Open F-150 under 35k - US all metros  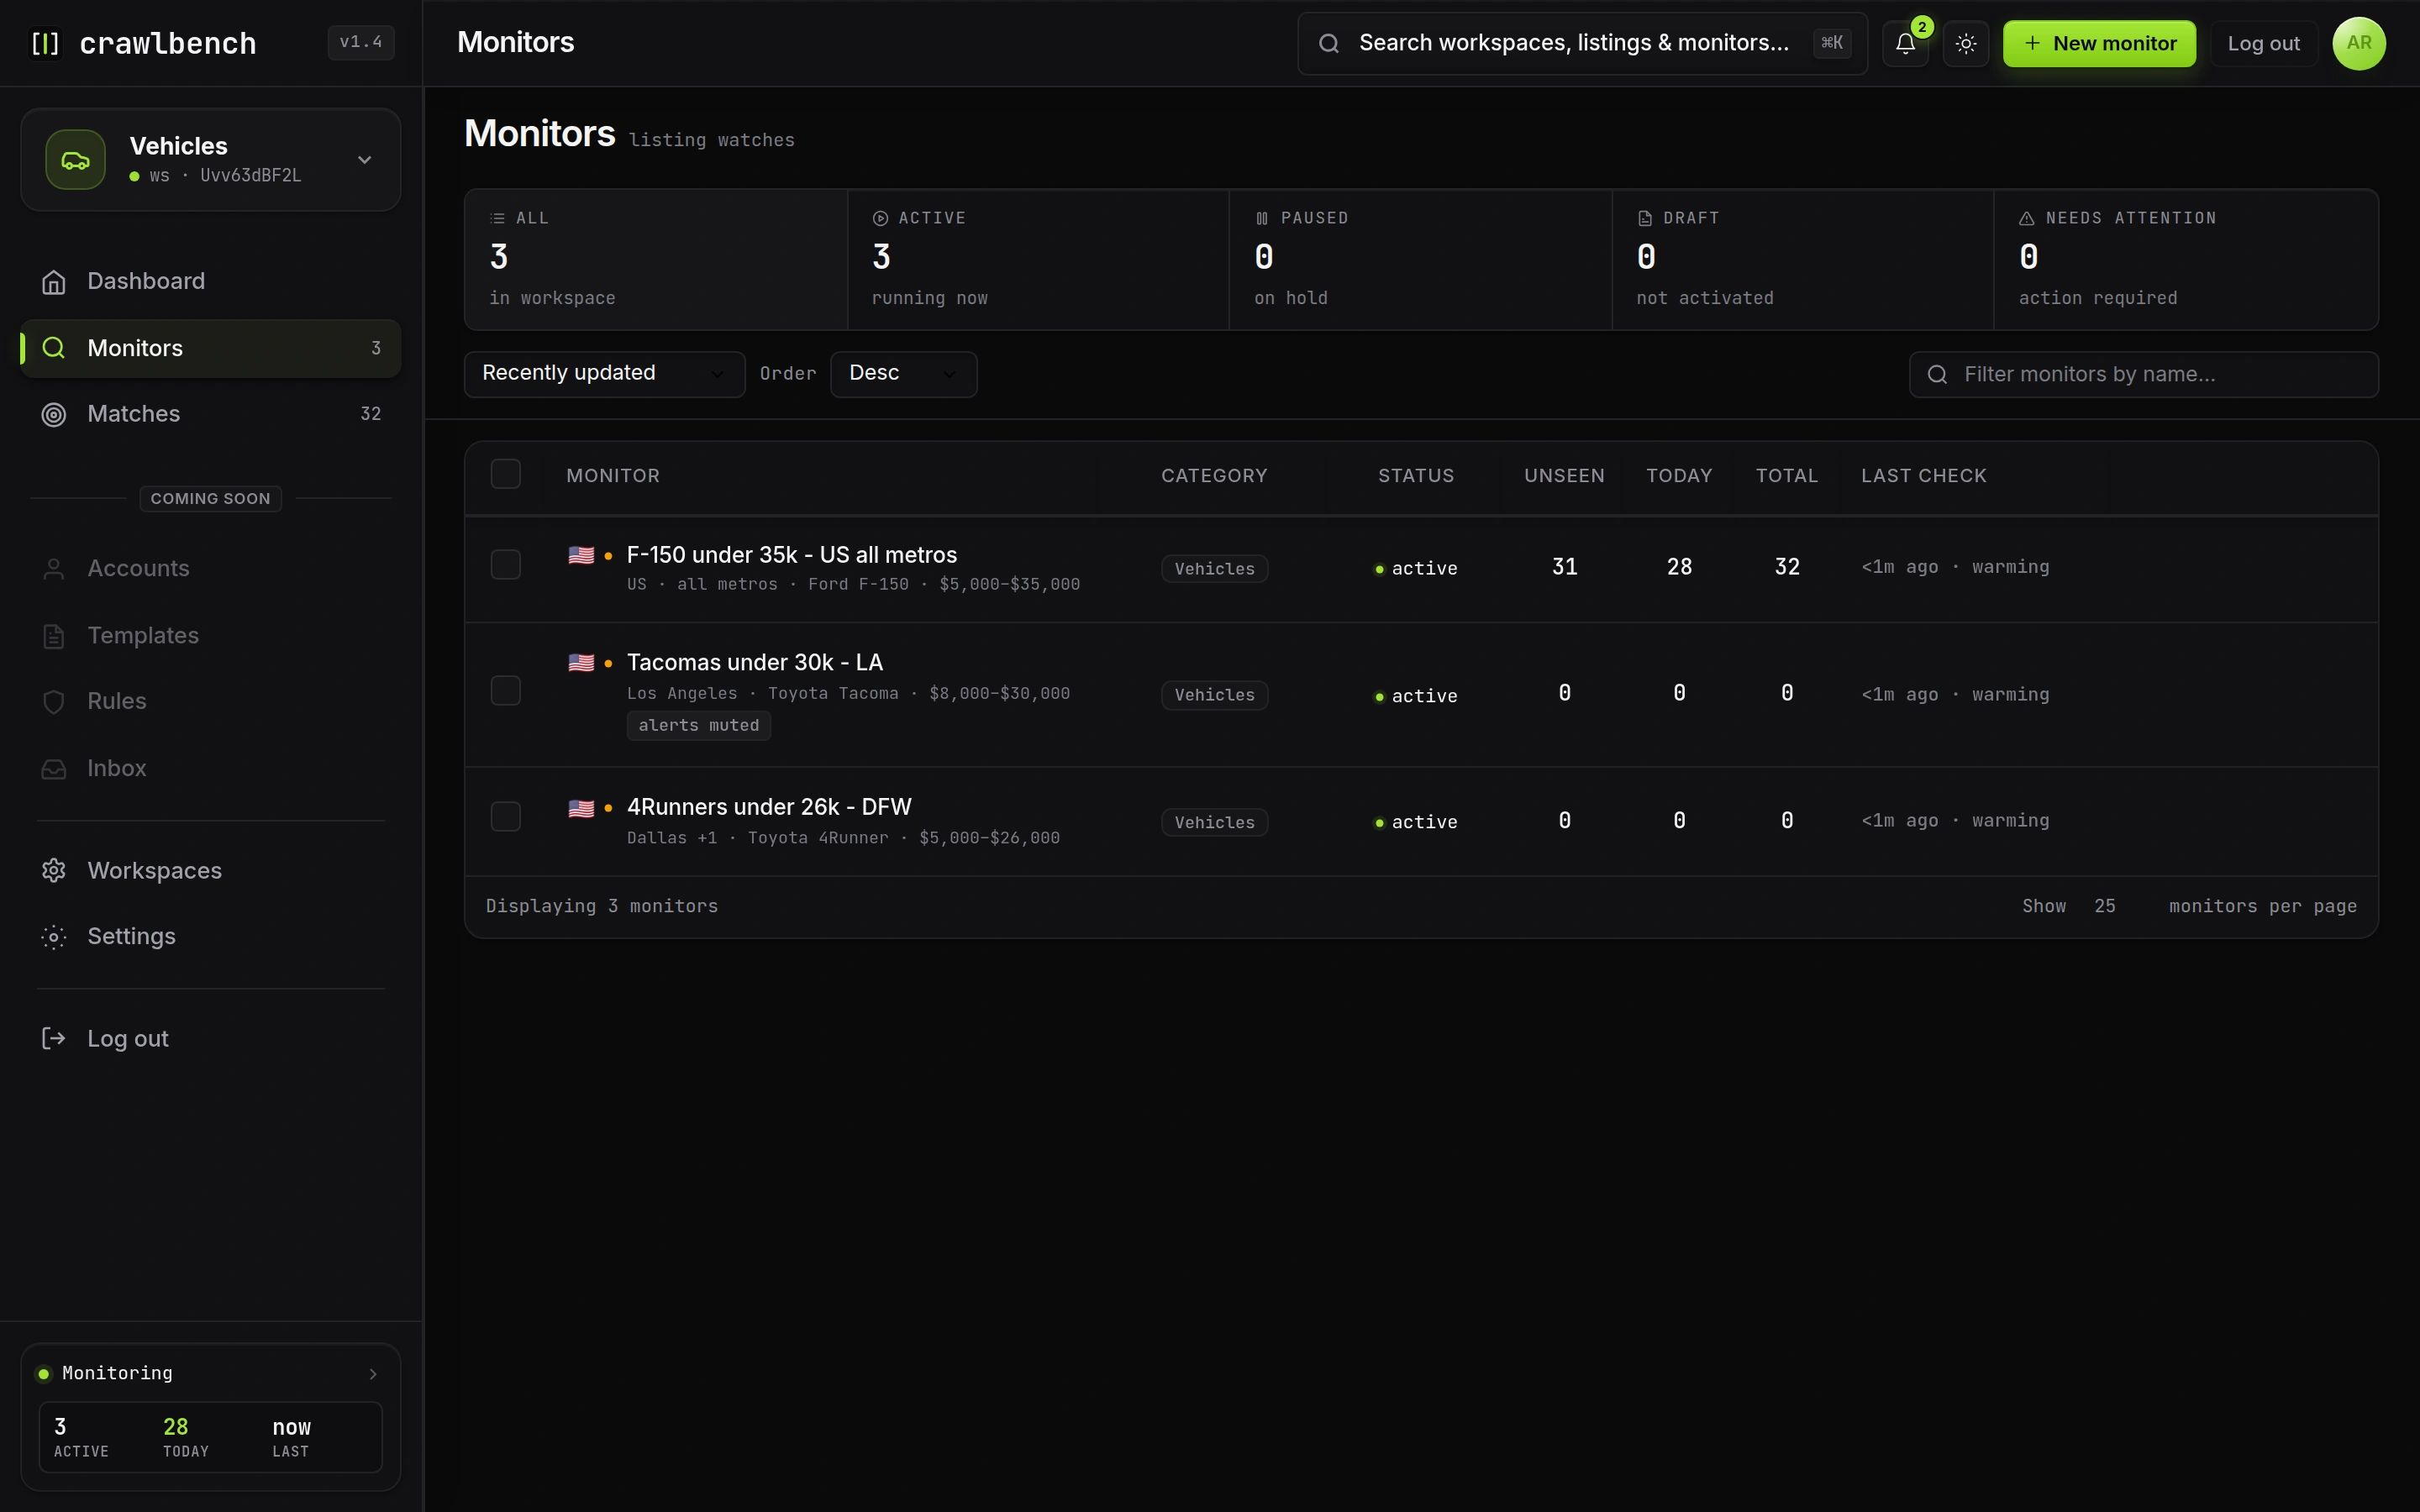[x=791, y=555]
